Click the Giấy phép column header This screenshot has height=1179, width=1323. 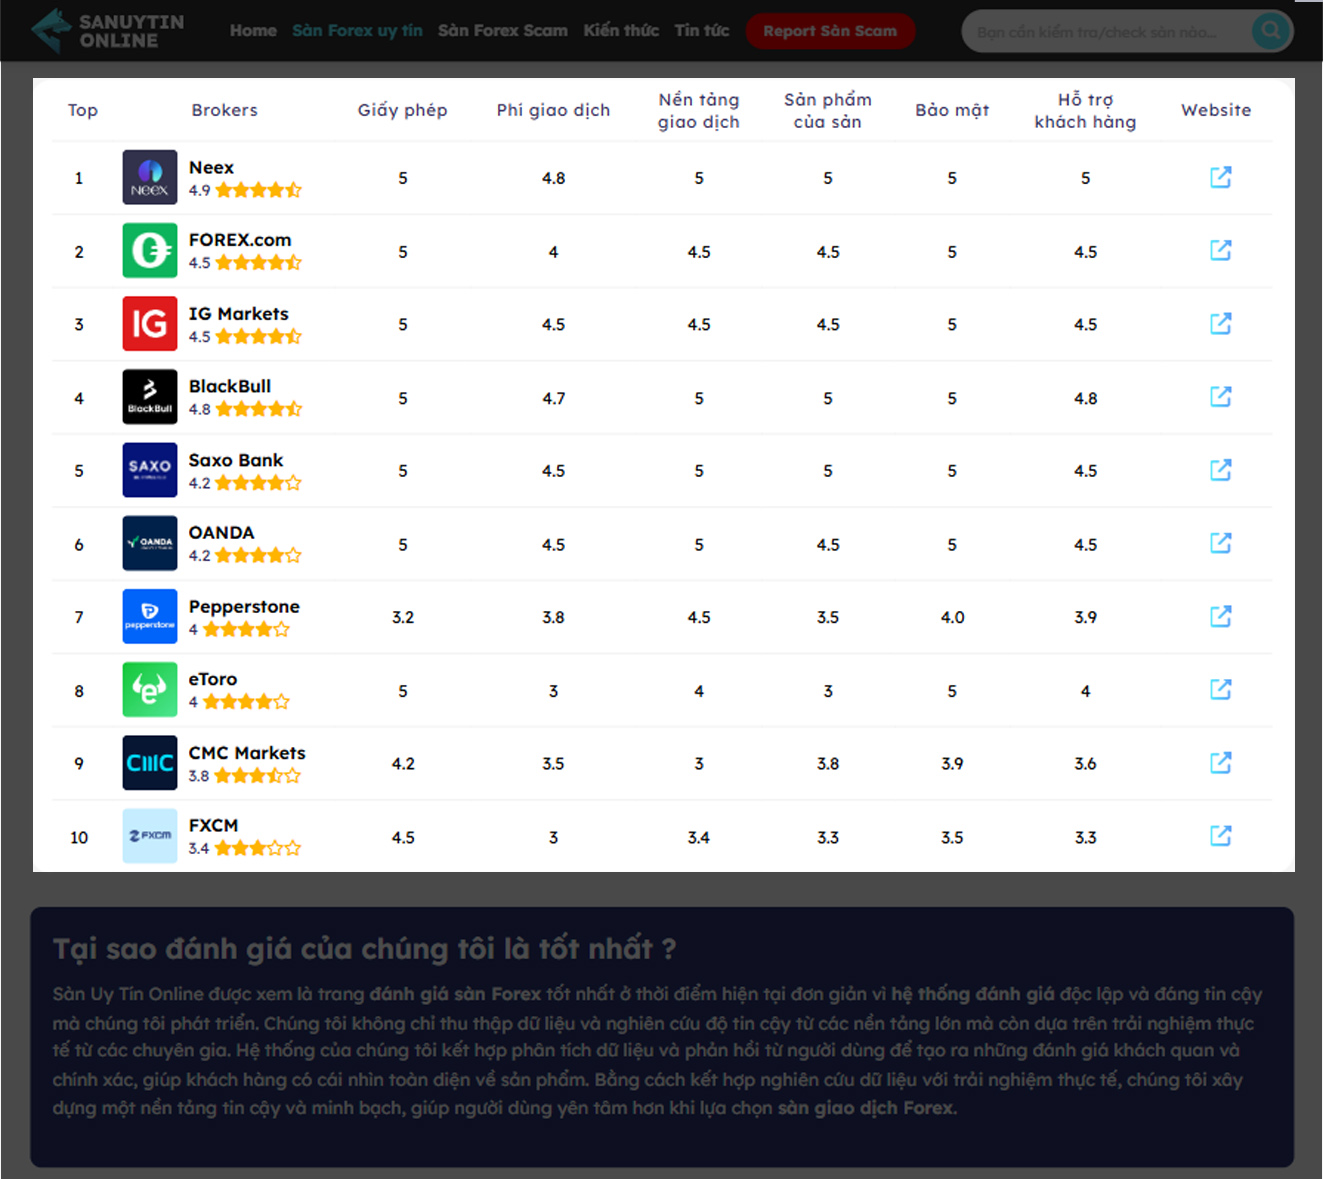[x=403, y=110]
